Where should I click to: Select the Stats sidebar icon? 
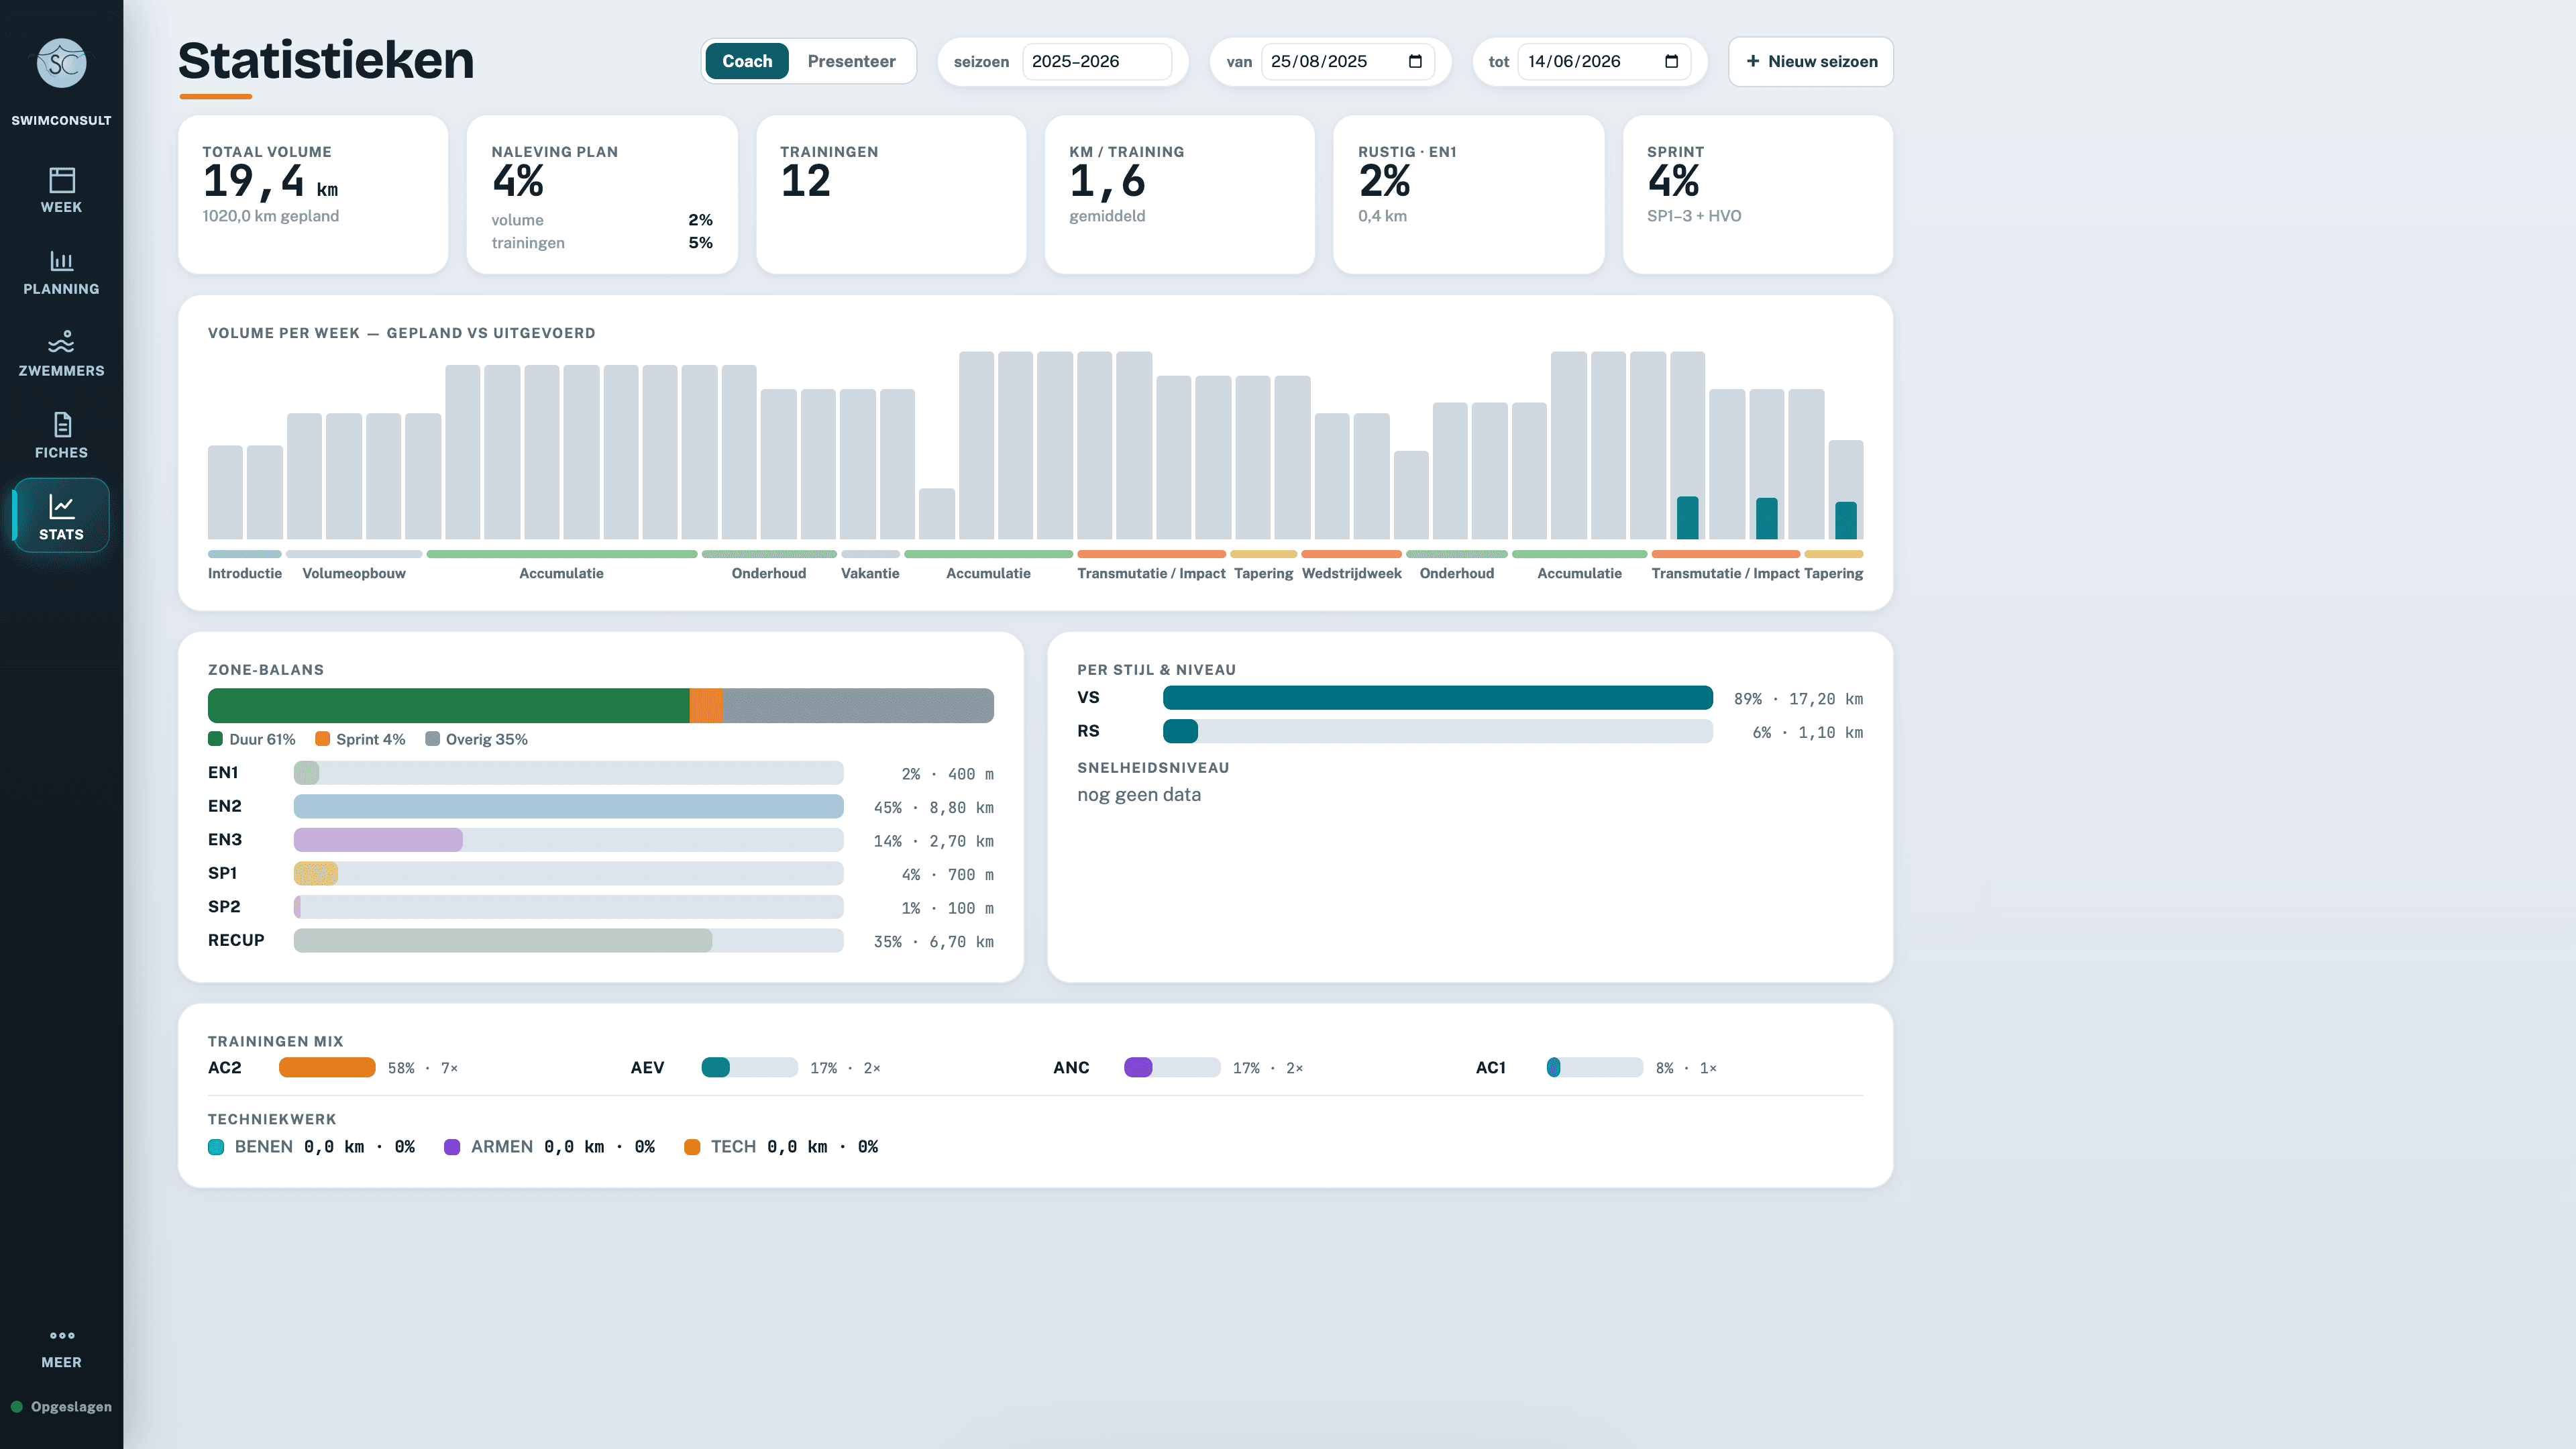click(61, 507)
